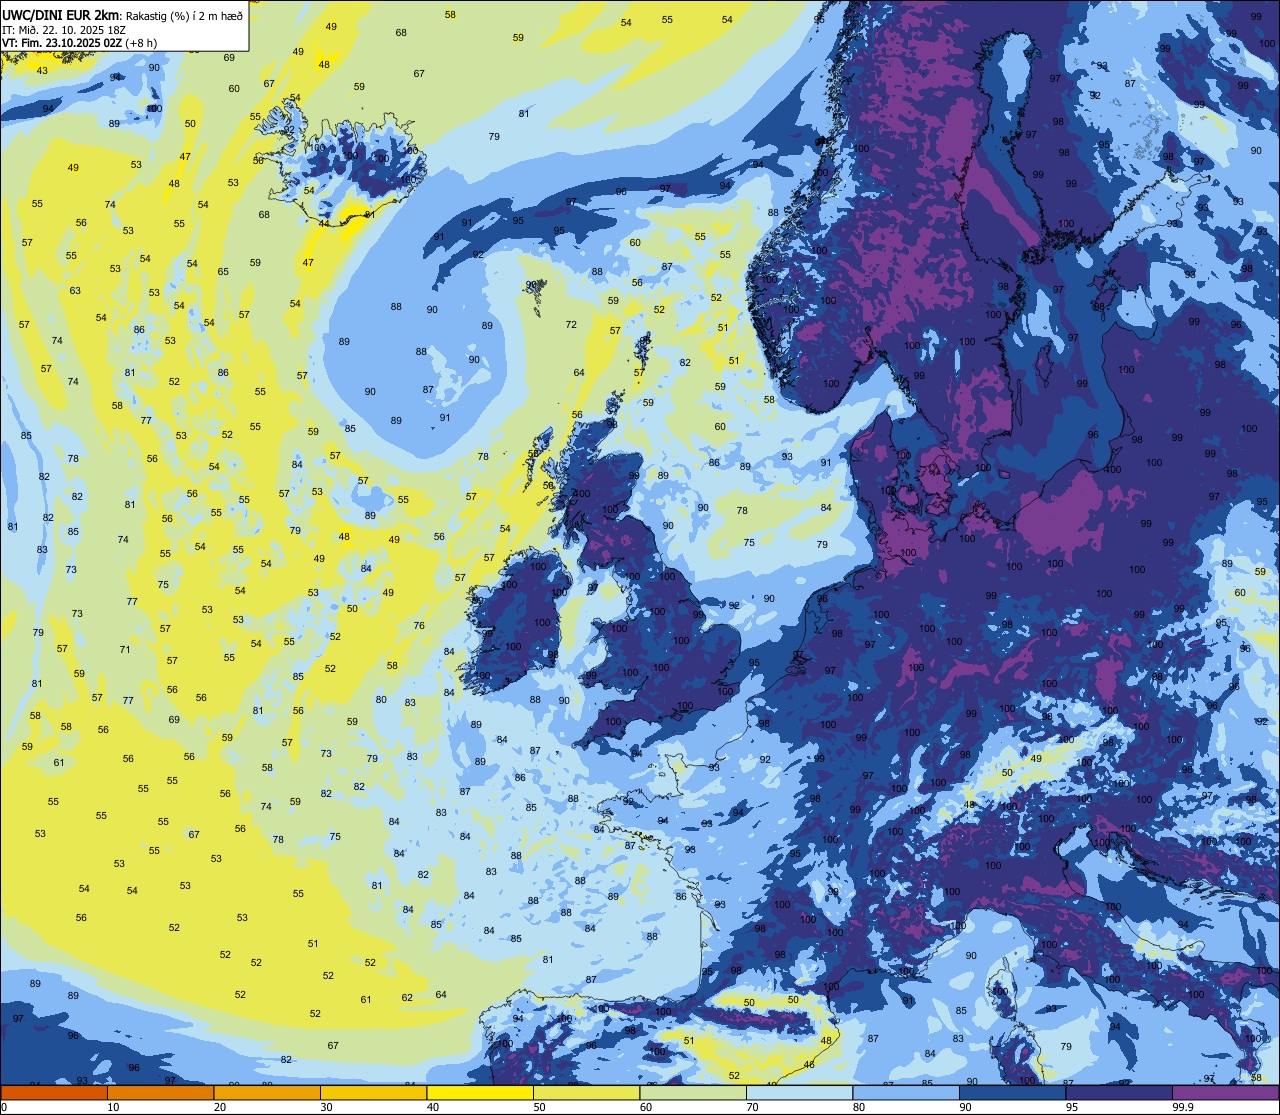1280x1115 pixels.
Task: Click the legend label '50'
Action: pyautogui.click(x=539, y=1107)
